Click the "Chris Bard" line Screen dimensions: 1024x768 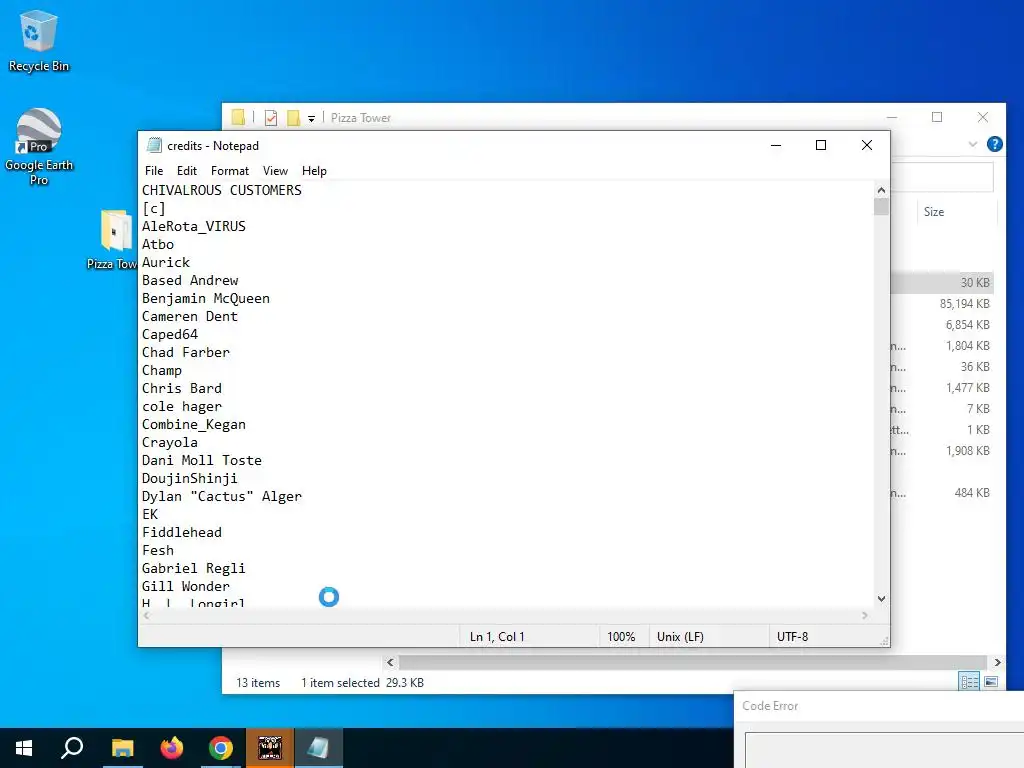pyautogui.click(x=182, y=389)
